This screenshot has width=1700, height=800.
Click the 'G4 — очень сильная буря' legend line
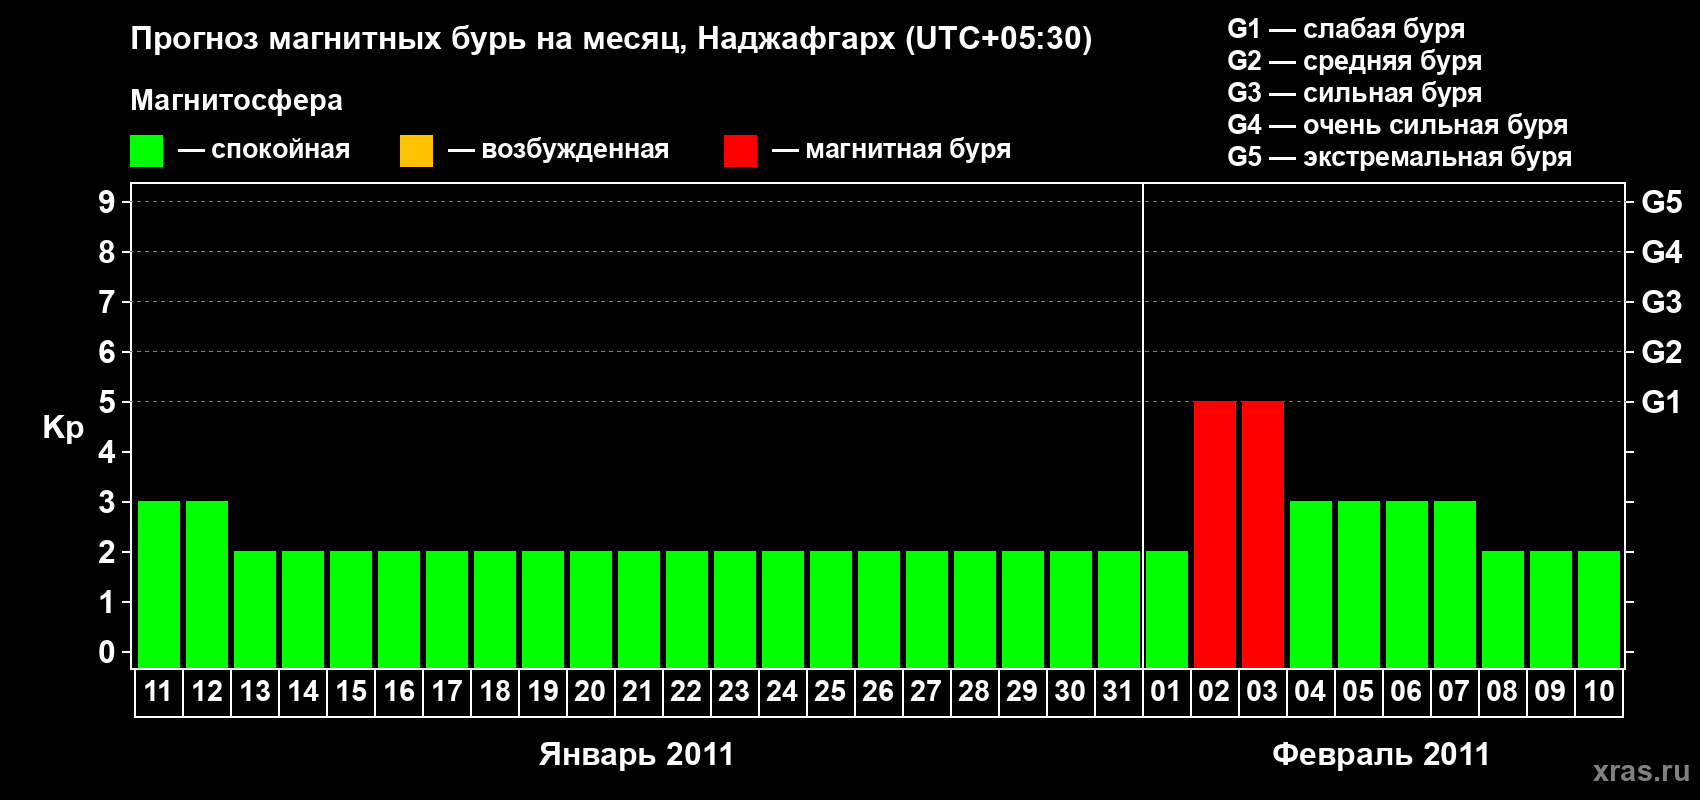tap(1398, 125)
